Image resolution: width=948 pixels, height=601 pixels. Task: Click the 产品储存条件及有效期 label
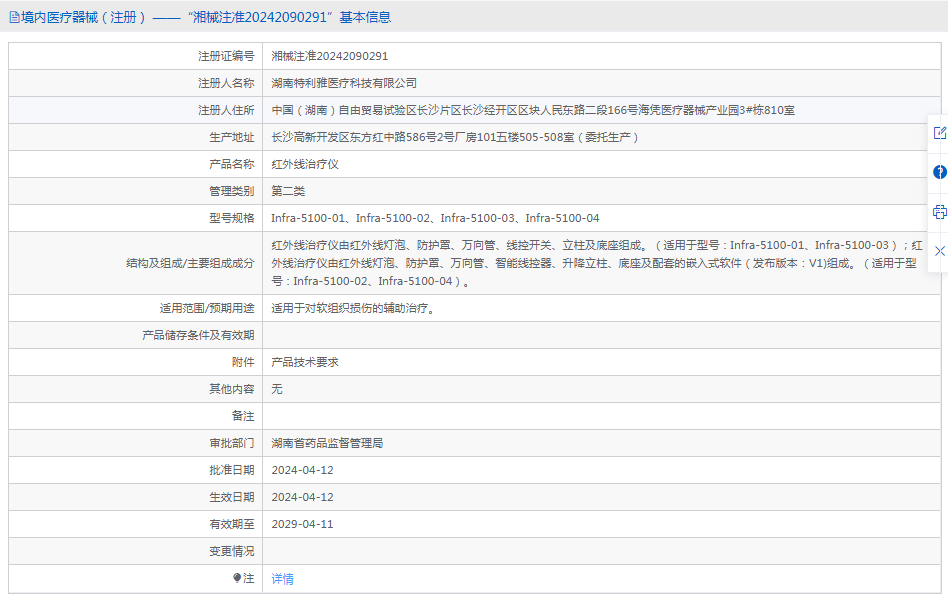tap(198, 335)
